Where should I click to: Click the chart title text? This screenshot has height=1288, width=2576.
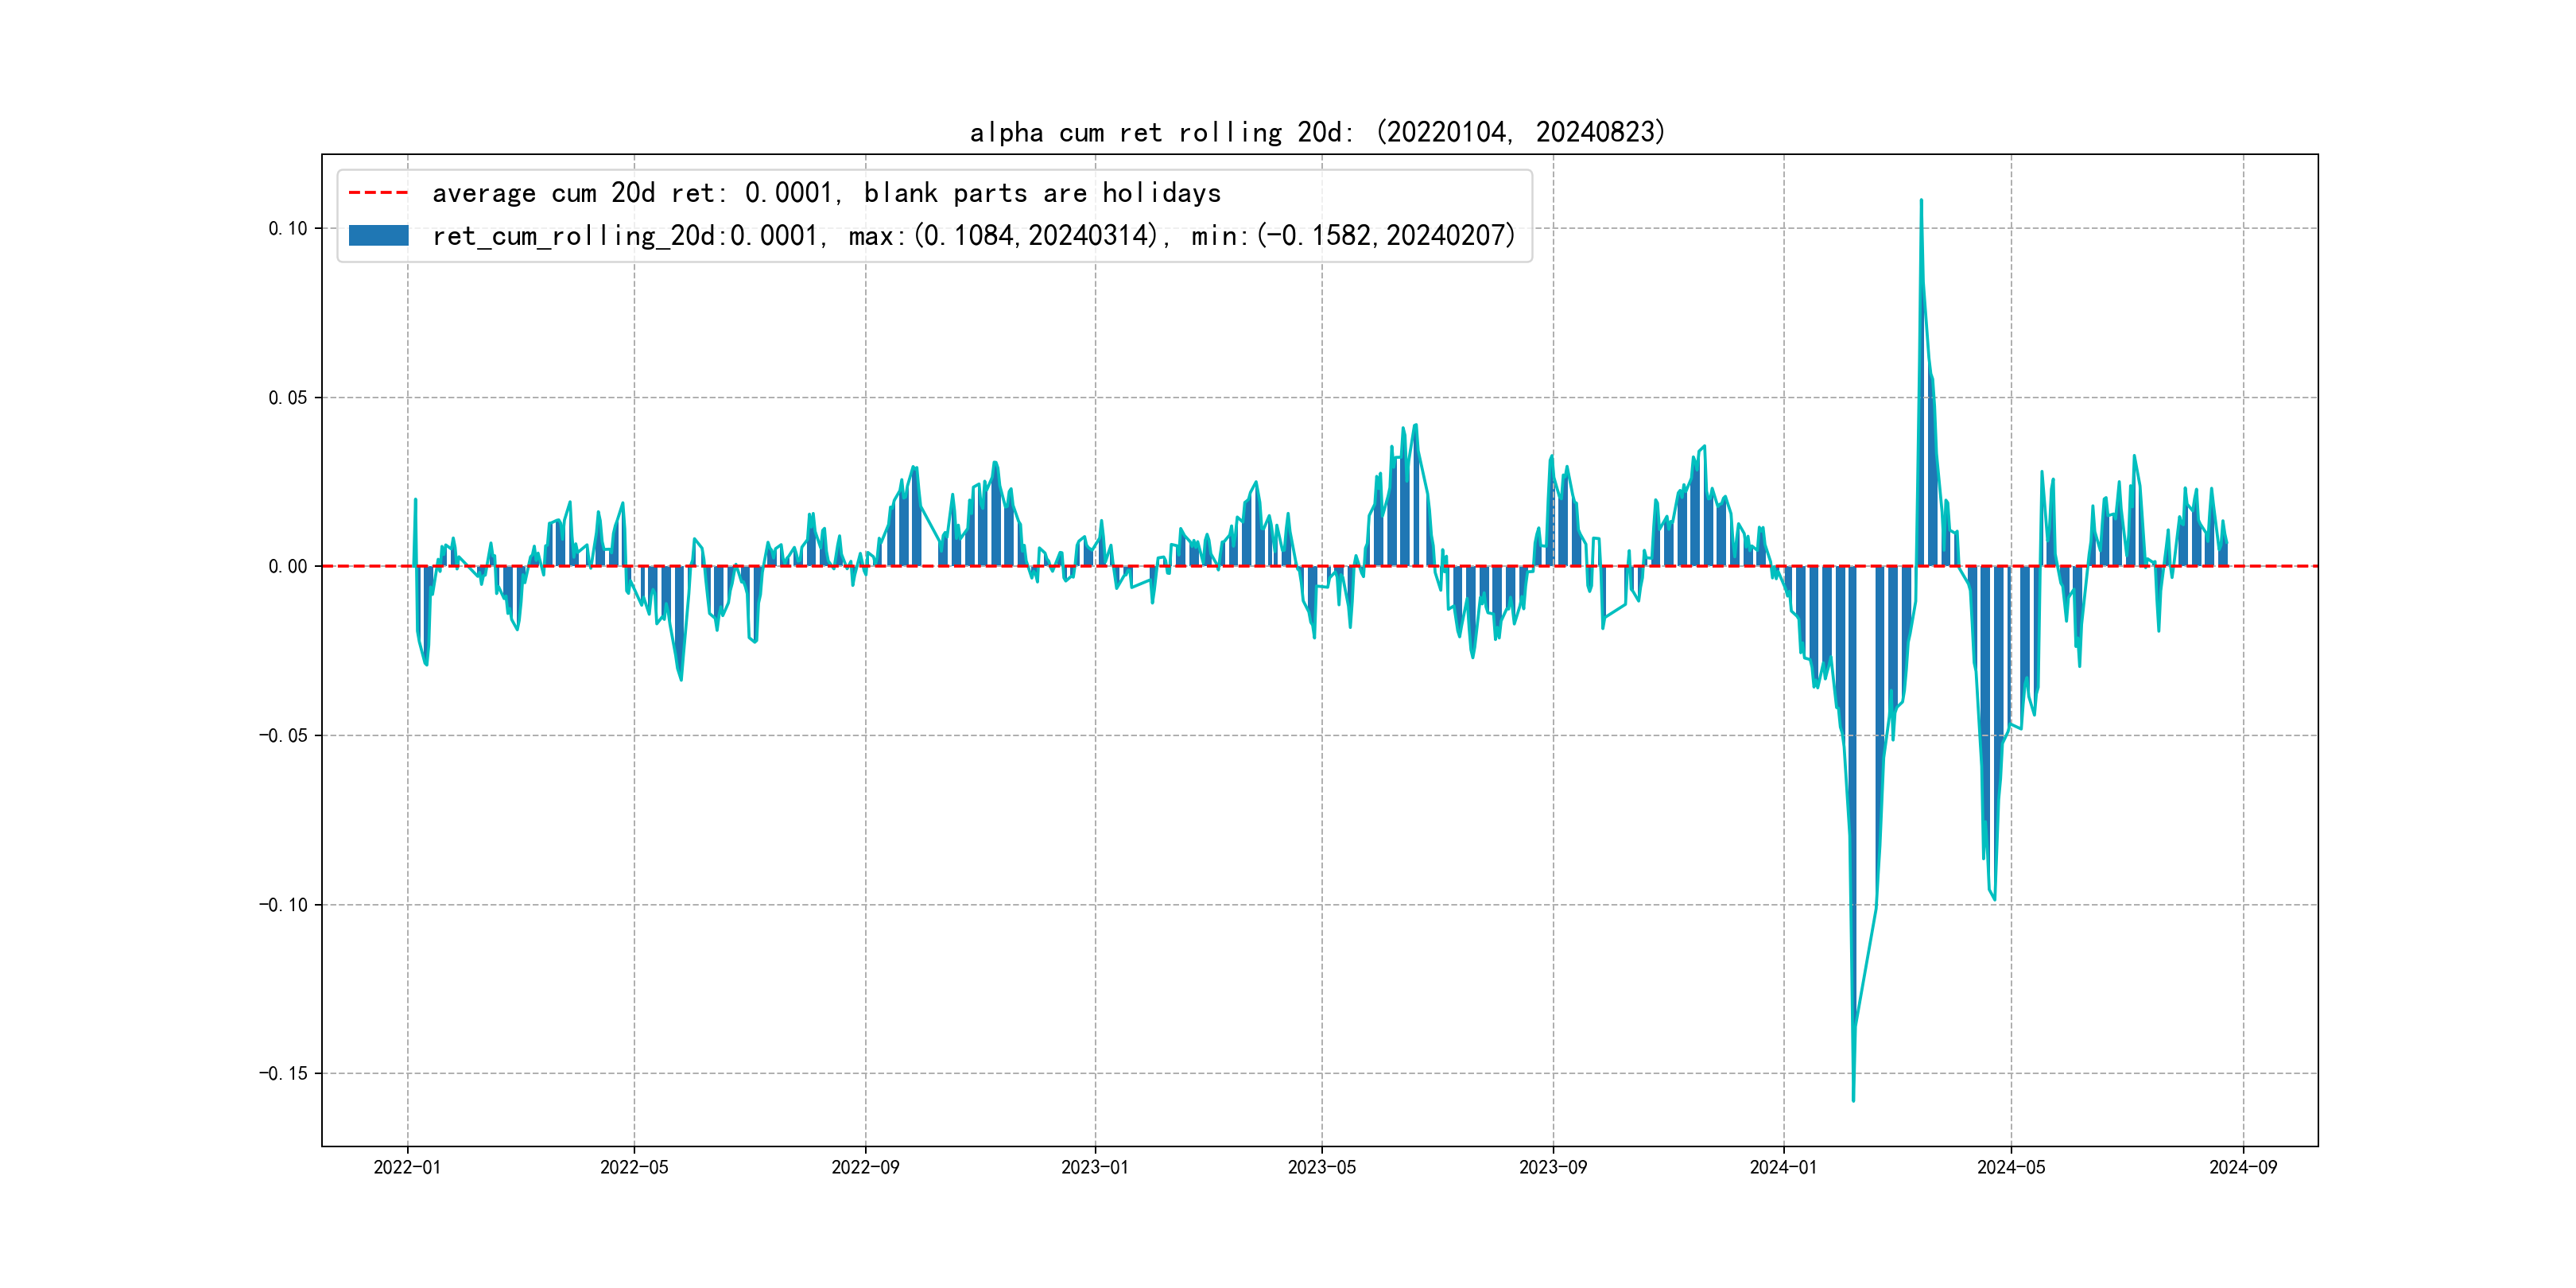[1317, 132]
